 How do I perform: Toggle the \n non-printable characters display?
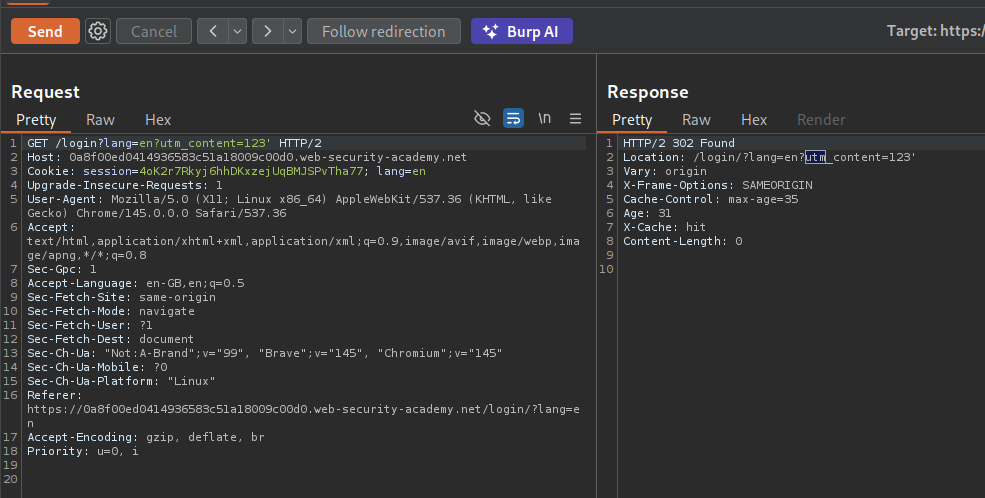click(x=544, y=118)
